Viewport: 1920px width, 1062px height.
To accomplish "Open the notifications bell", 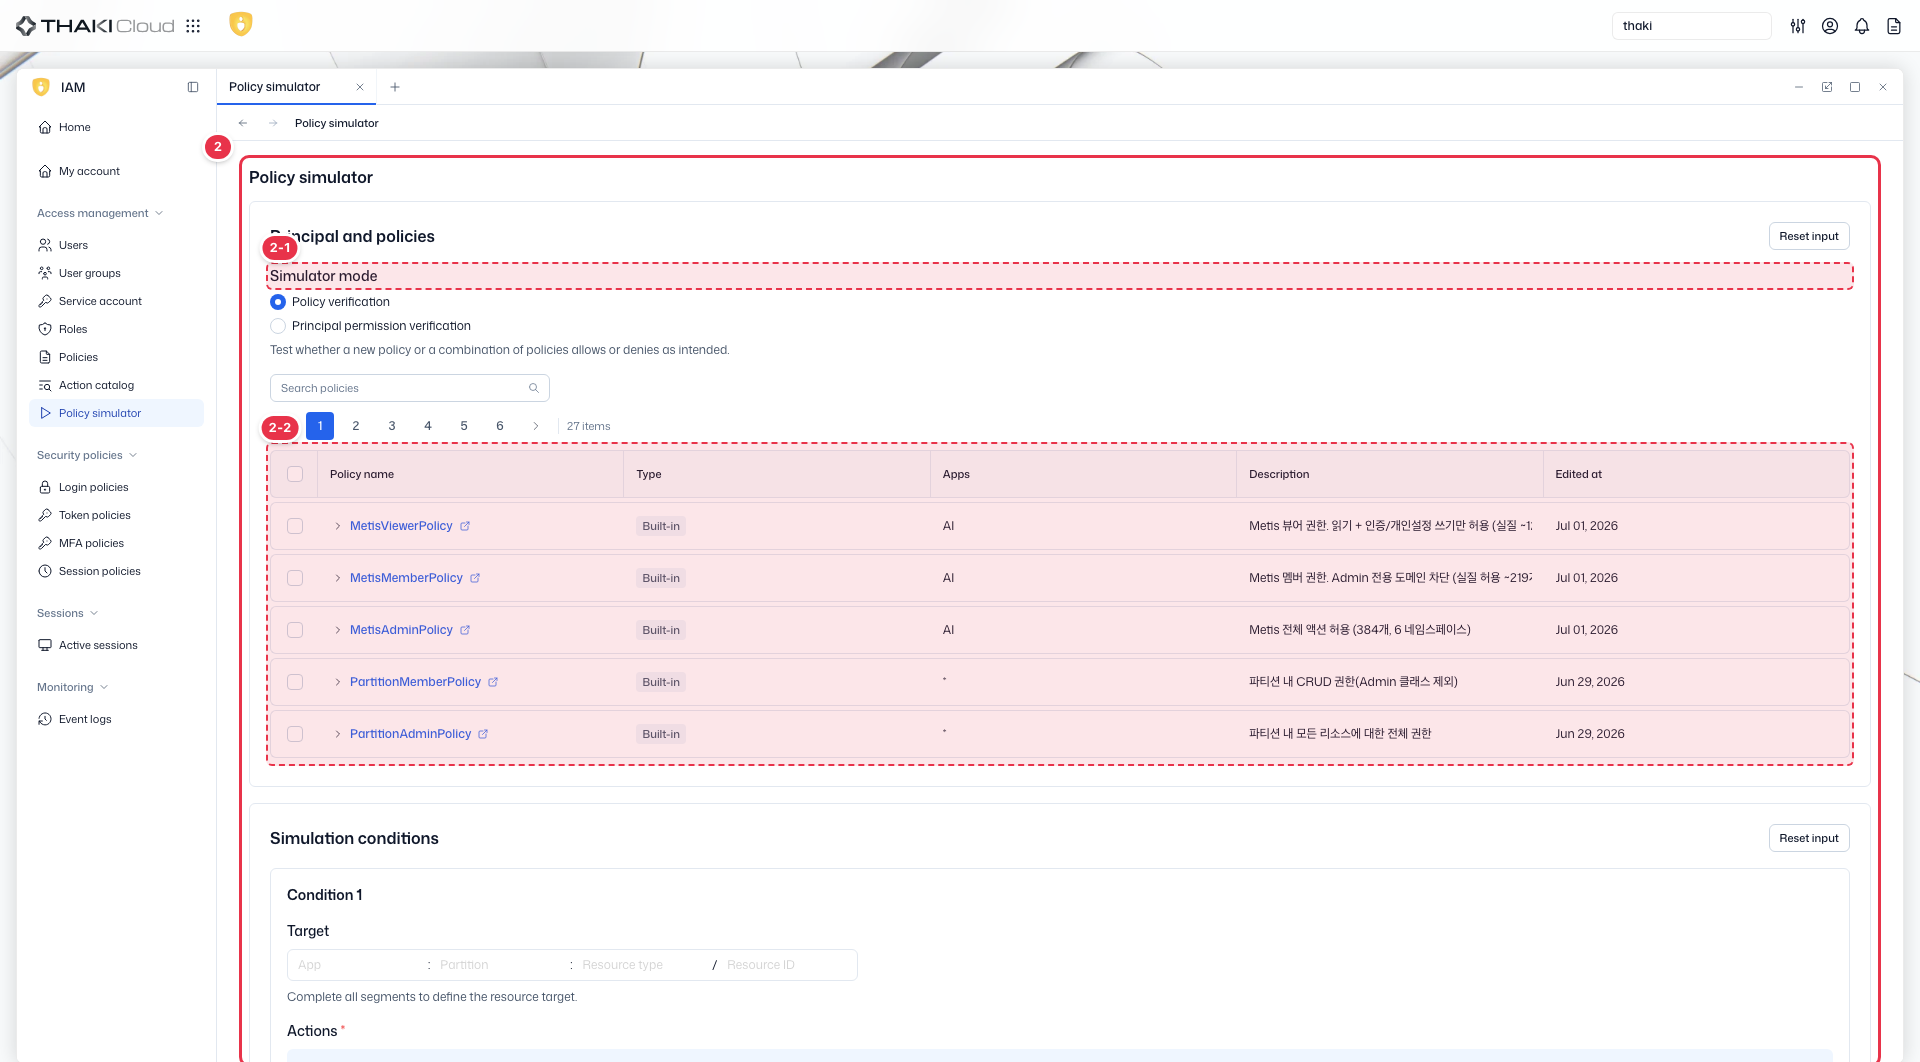I will pyautogui.click(x=1862, y=26).
